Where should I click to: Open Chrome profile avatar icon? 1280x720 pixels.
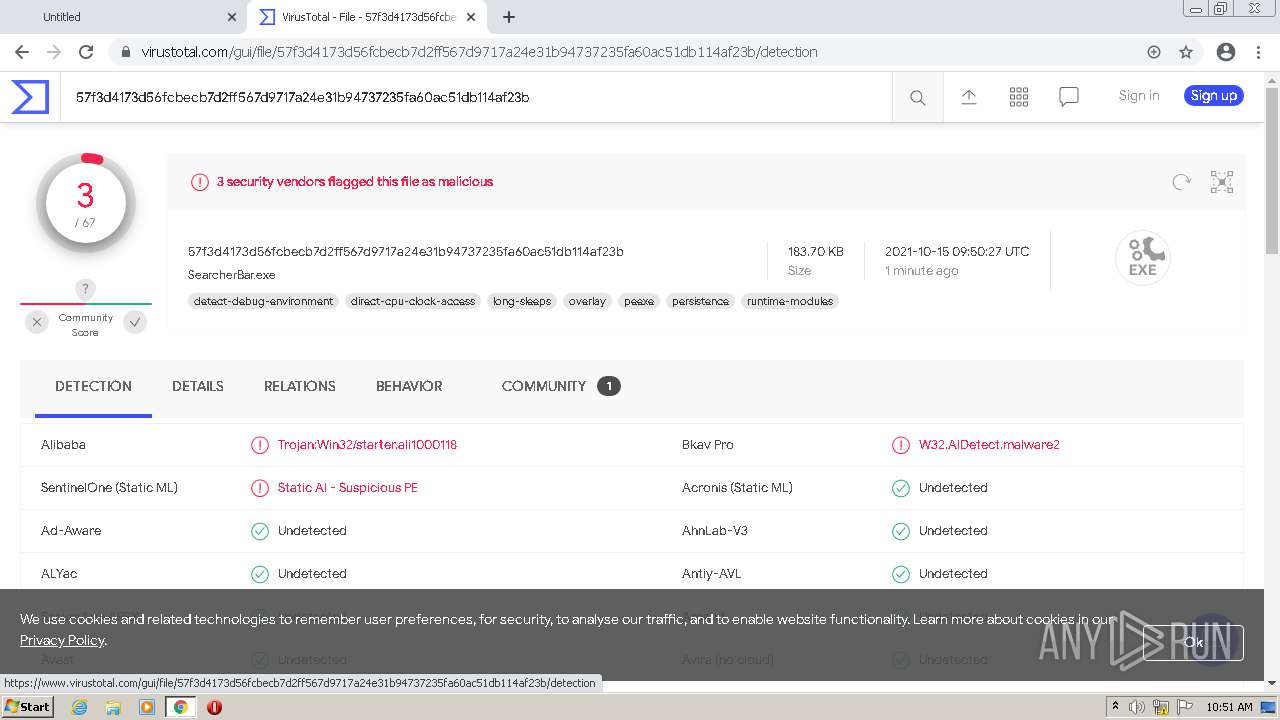click(1225, 52)
